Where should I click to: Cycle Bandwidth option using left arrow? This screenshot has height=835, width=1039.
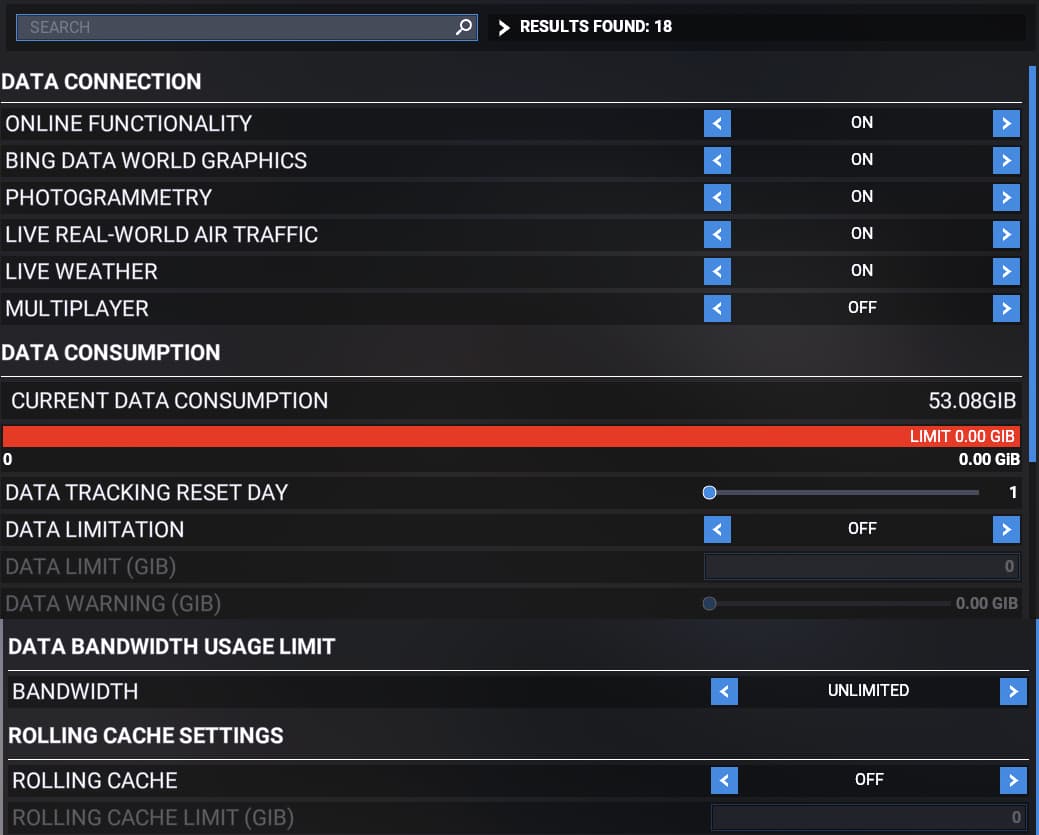[724, 691]
